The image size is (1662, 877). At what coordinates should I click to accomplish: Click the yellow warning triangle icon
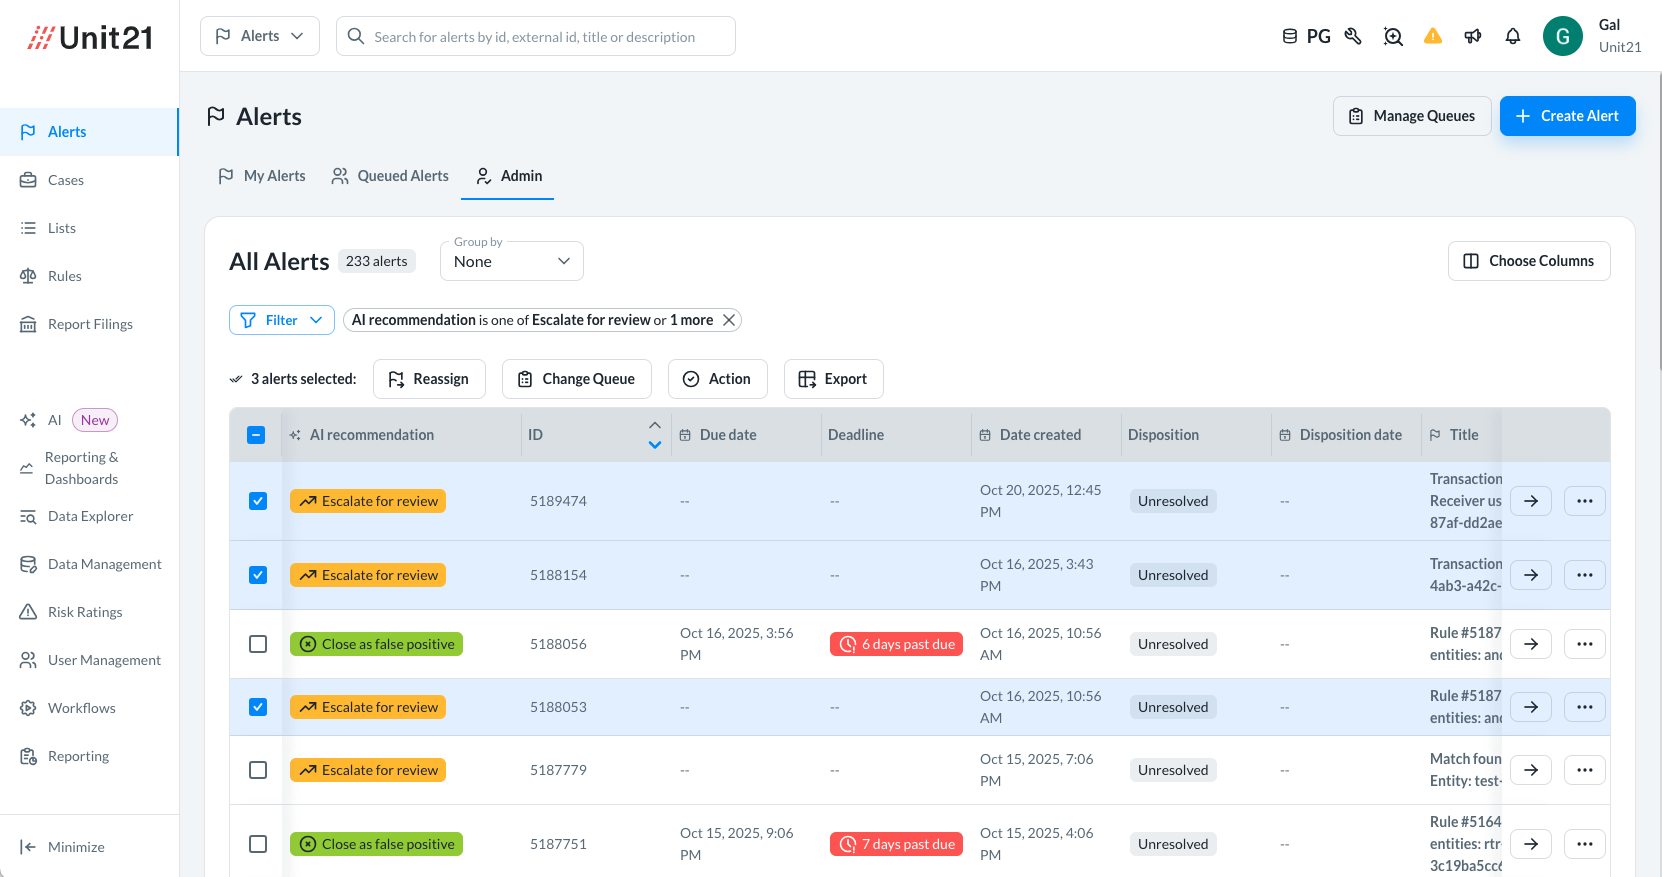click(1433, 36)
